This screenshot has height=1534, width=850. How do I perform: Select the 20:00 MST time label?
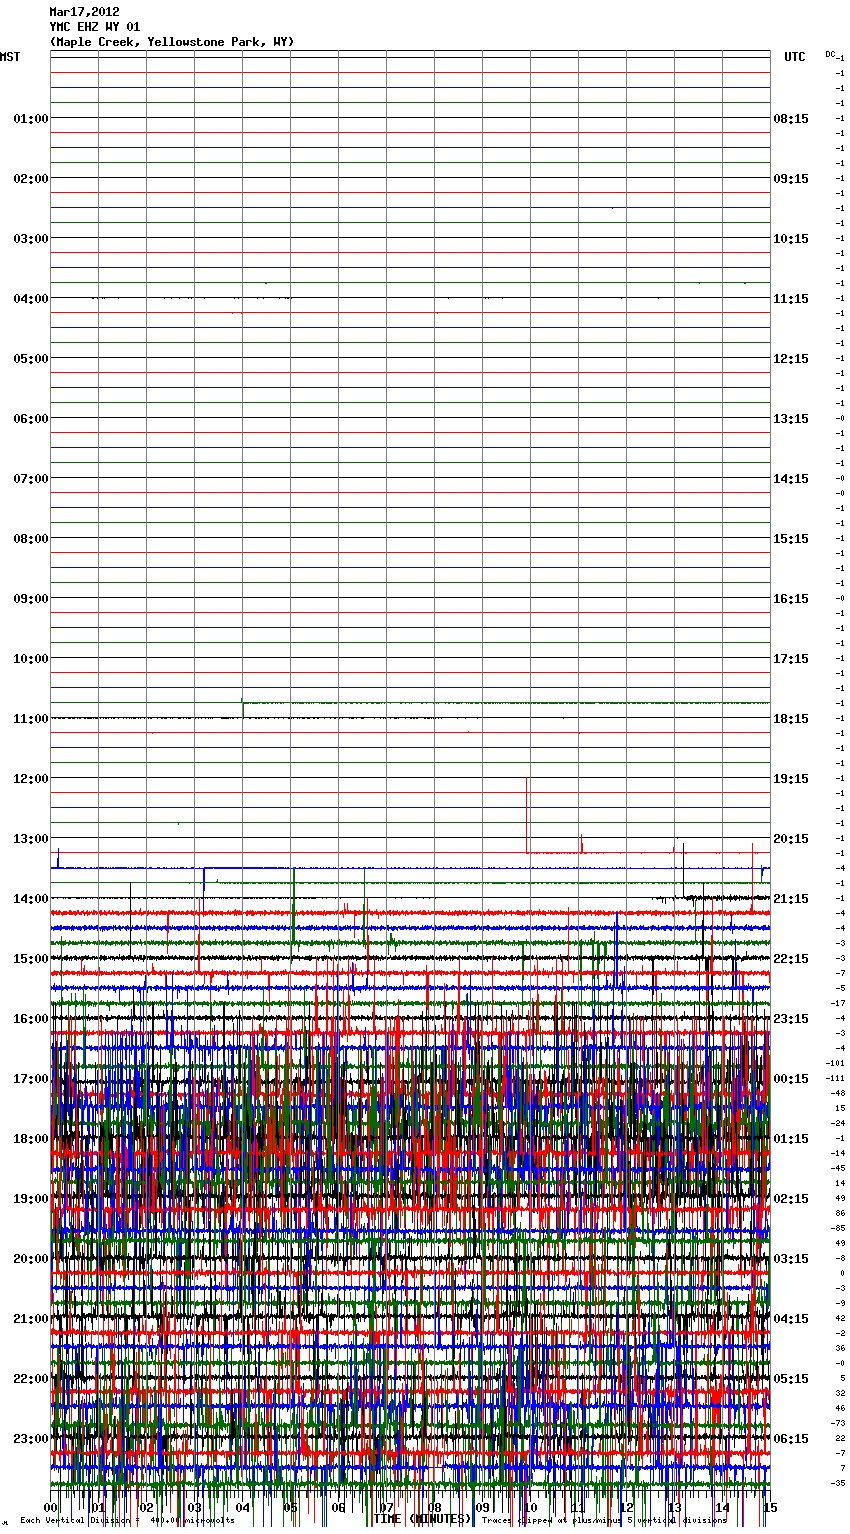(30, 1259)
